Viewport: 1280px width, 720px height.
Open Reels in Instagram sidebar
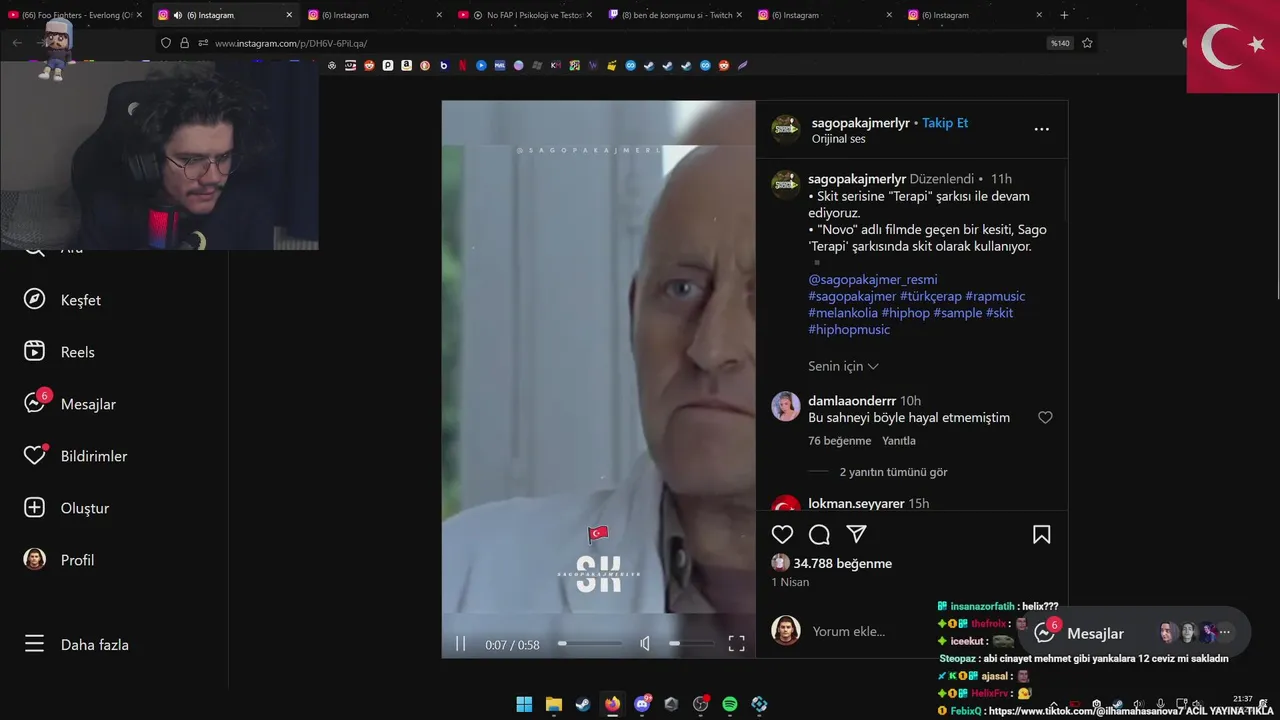click(60, 352)
